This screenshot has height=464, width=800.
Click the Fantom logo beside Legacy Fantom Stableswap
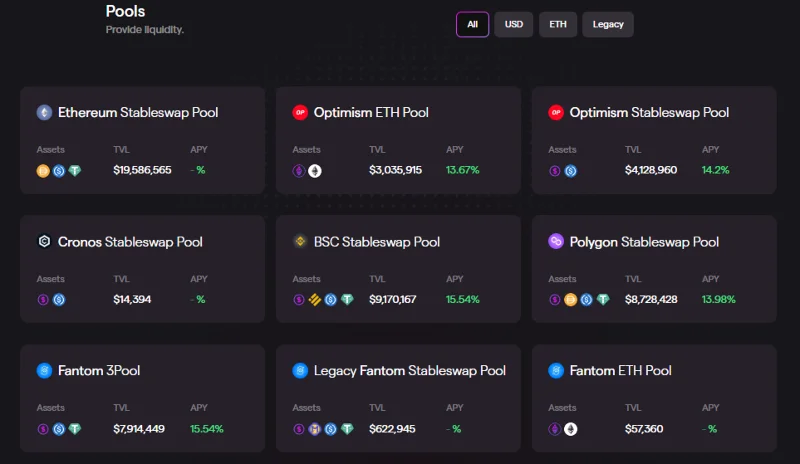pos(300,371)
